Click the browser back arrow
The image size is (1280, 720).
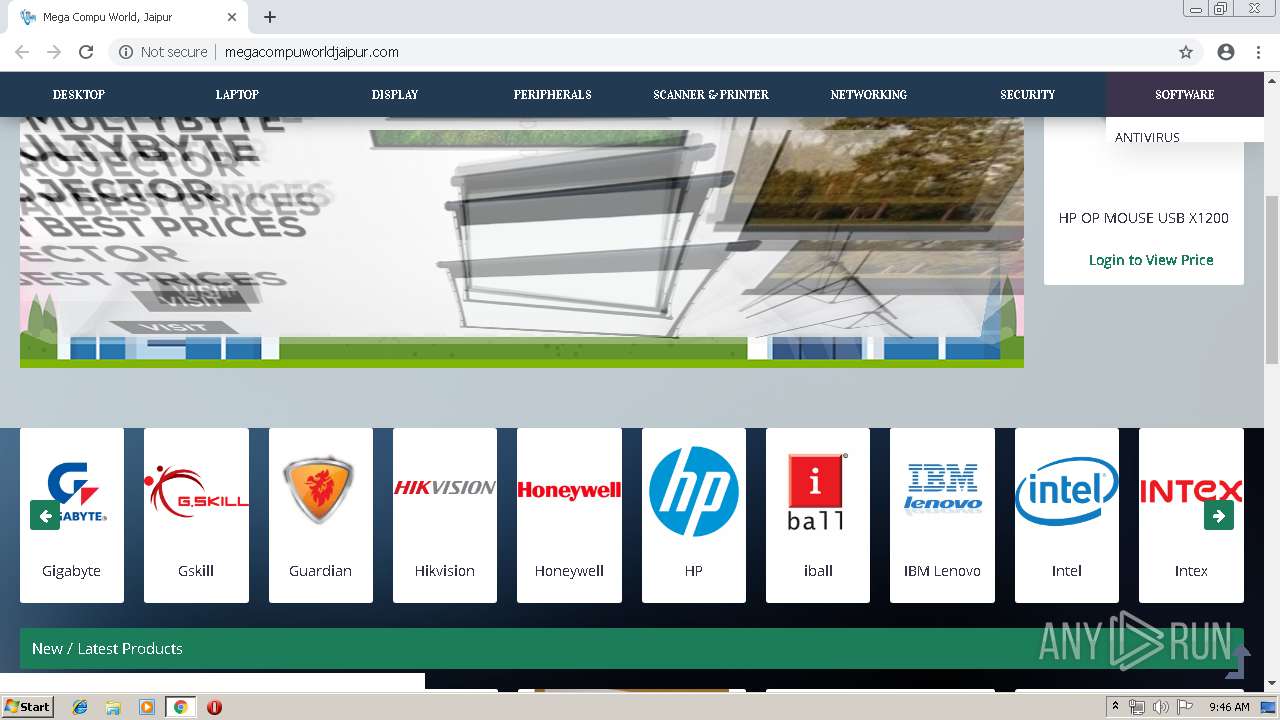pyautogui.click(x=22, y=52)
